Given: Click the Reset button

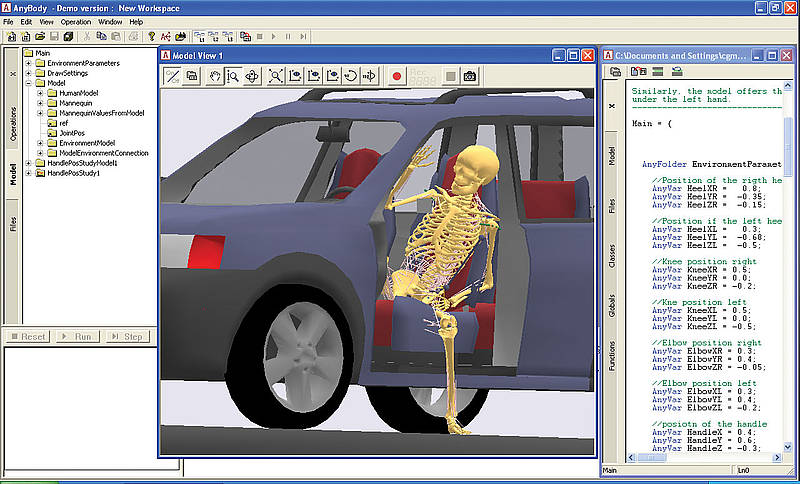Looking at the screenshot, I should click(x=27, y=336).
